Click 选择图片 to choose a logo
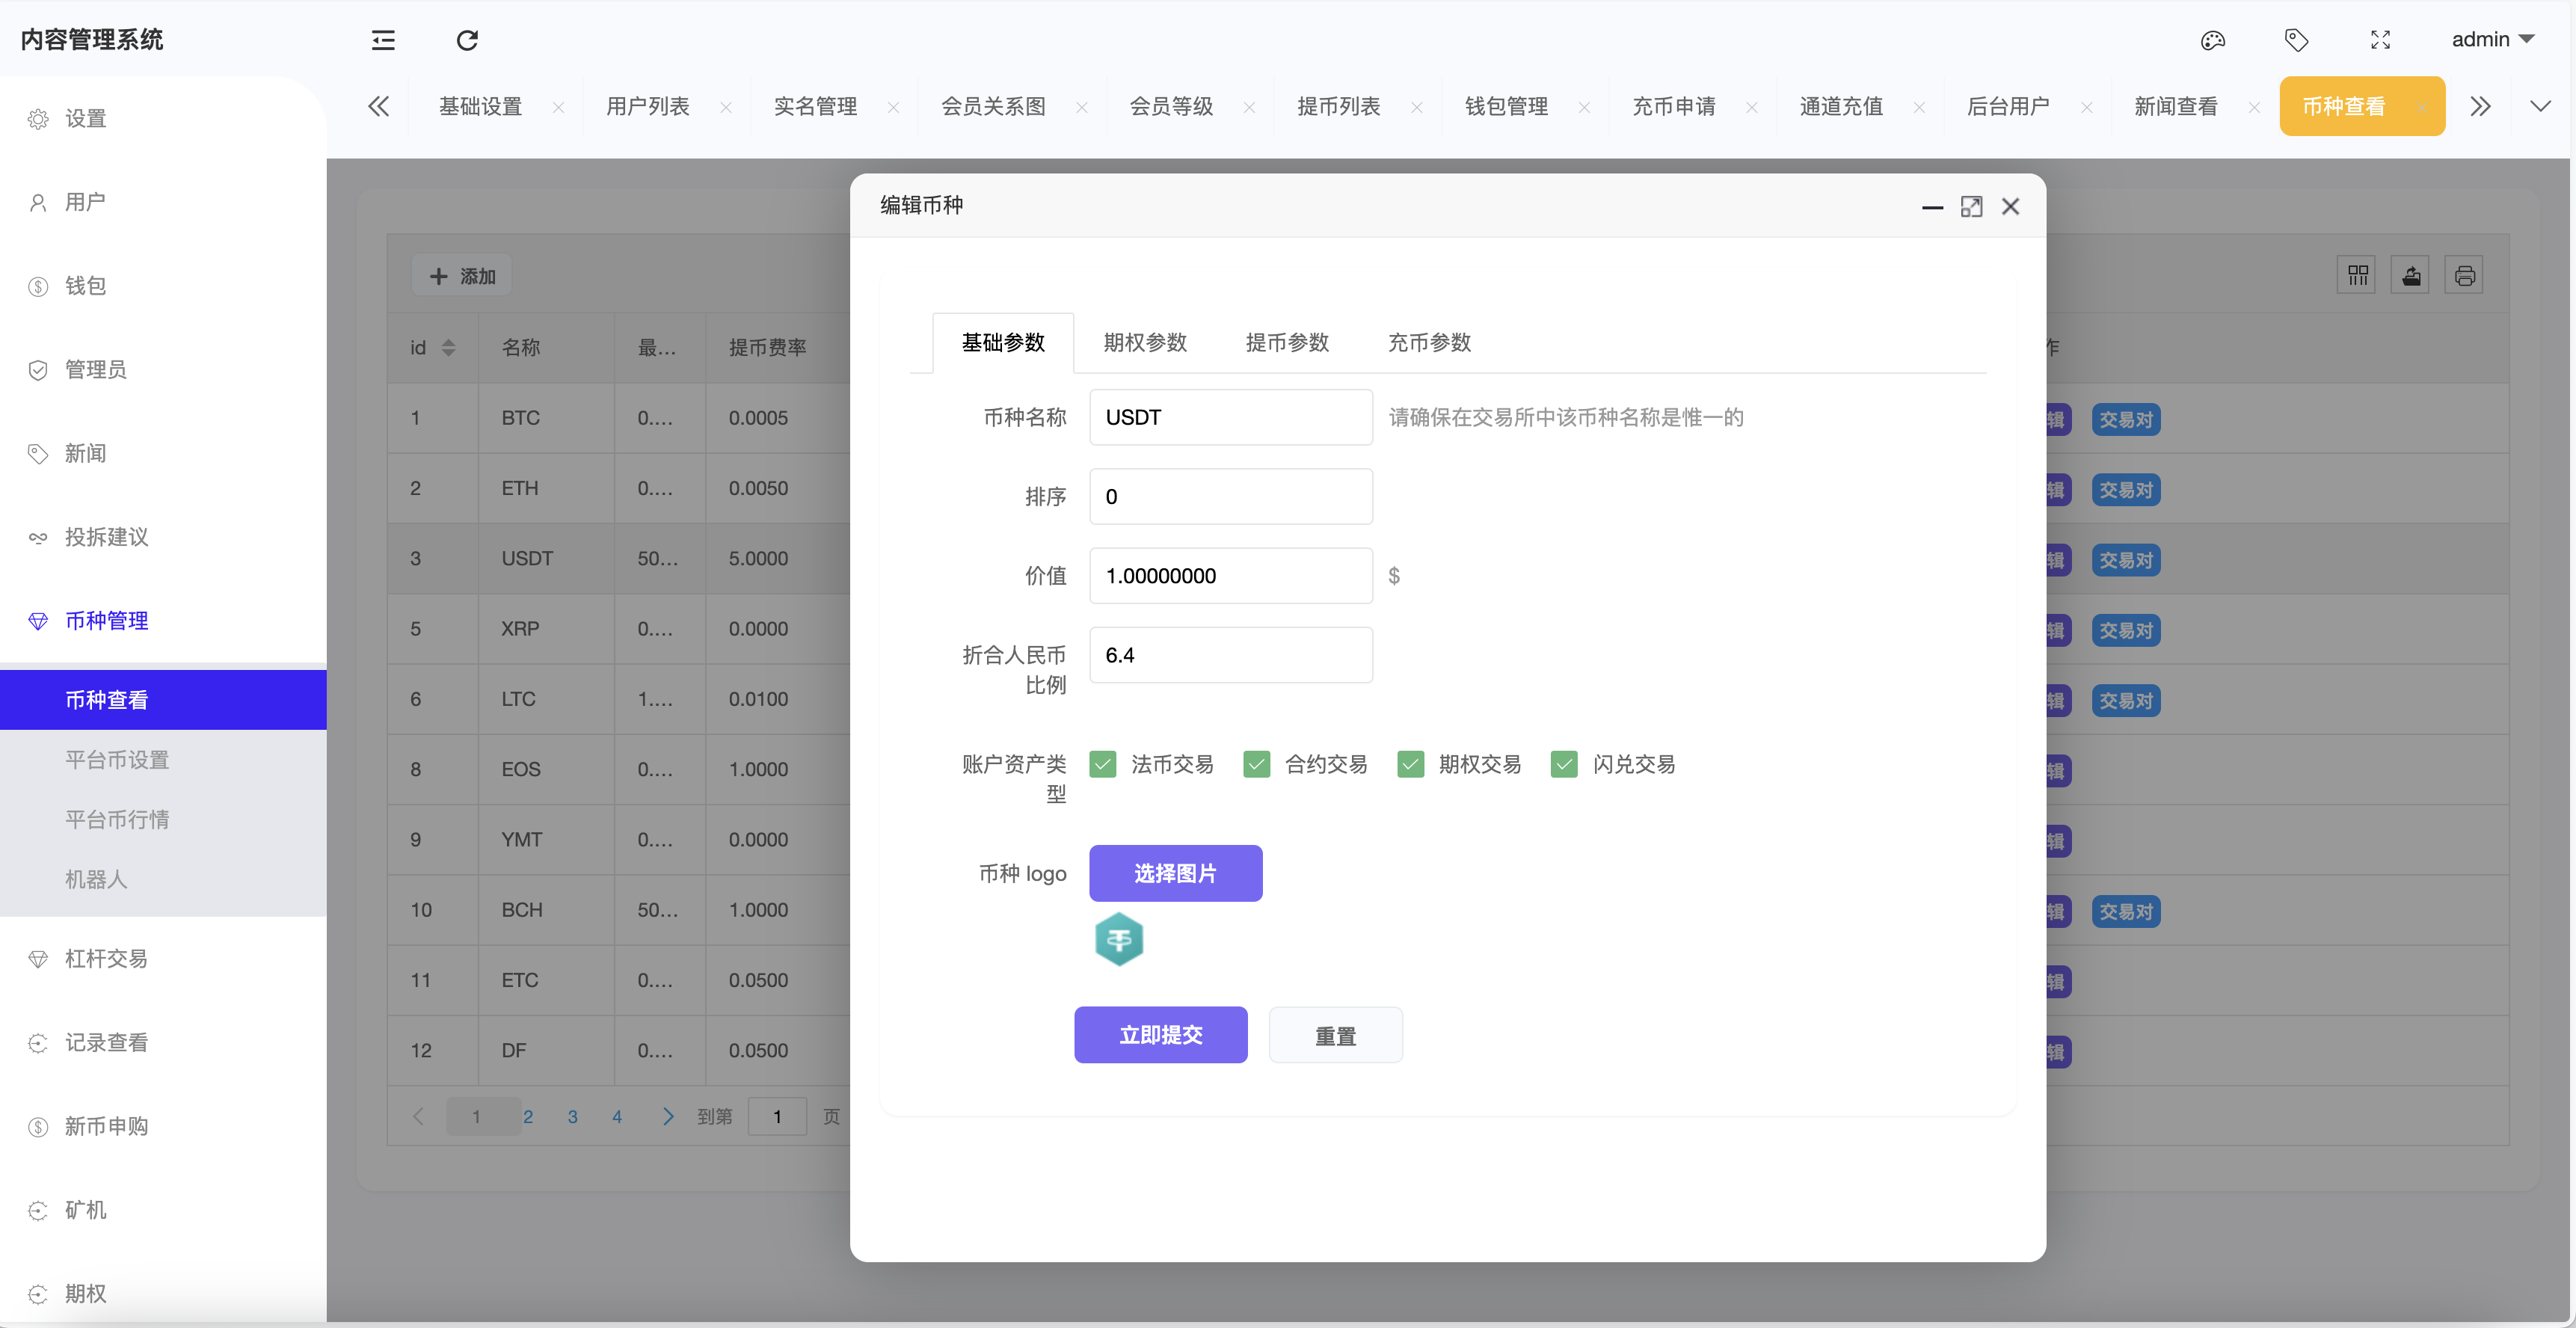The height and width of the screenshot is (1328, 2576). click(x=1176, y=873)
